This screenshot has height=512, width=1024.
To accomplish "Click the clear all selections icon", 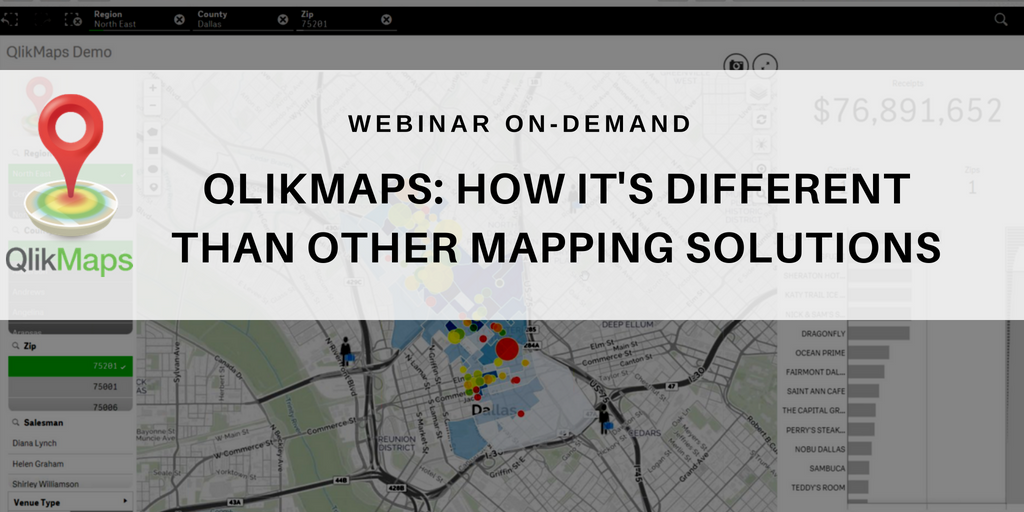I will 72,20.
